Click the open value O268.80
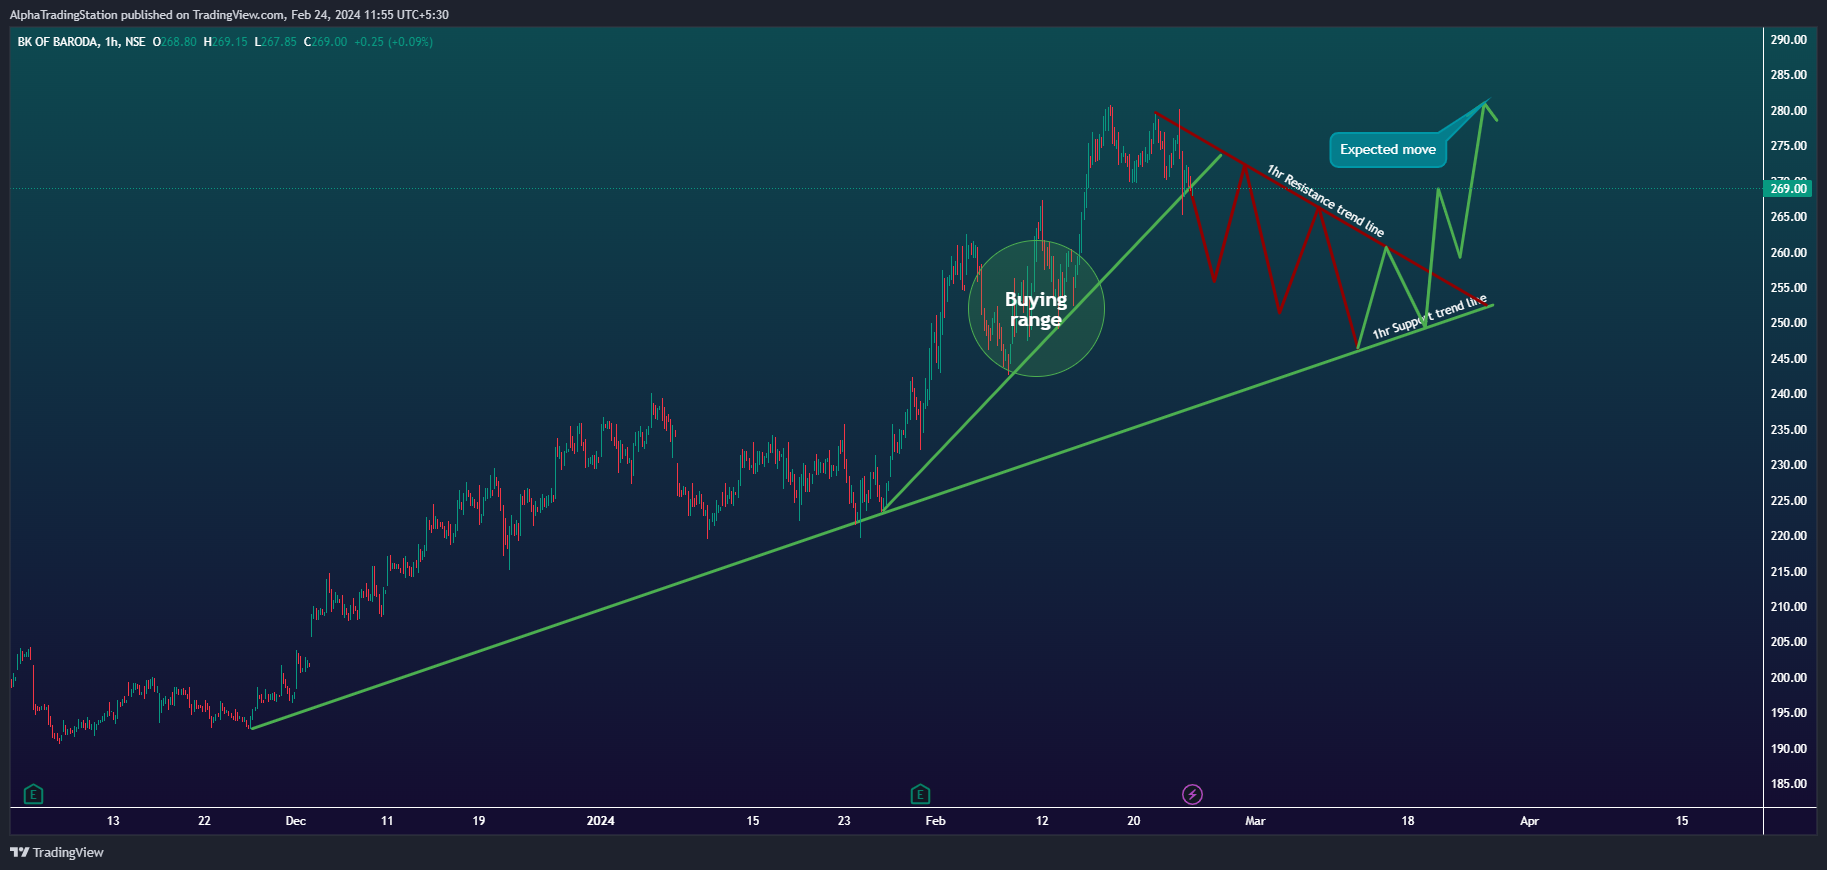This screenshot has width=1827, height=870. pyautogui.click(x=175, y=42)
